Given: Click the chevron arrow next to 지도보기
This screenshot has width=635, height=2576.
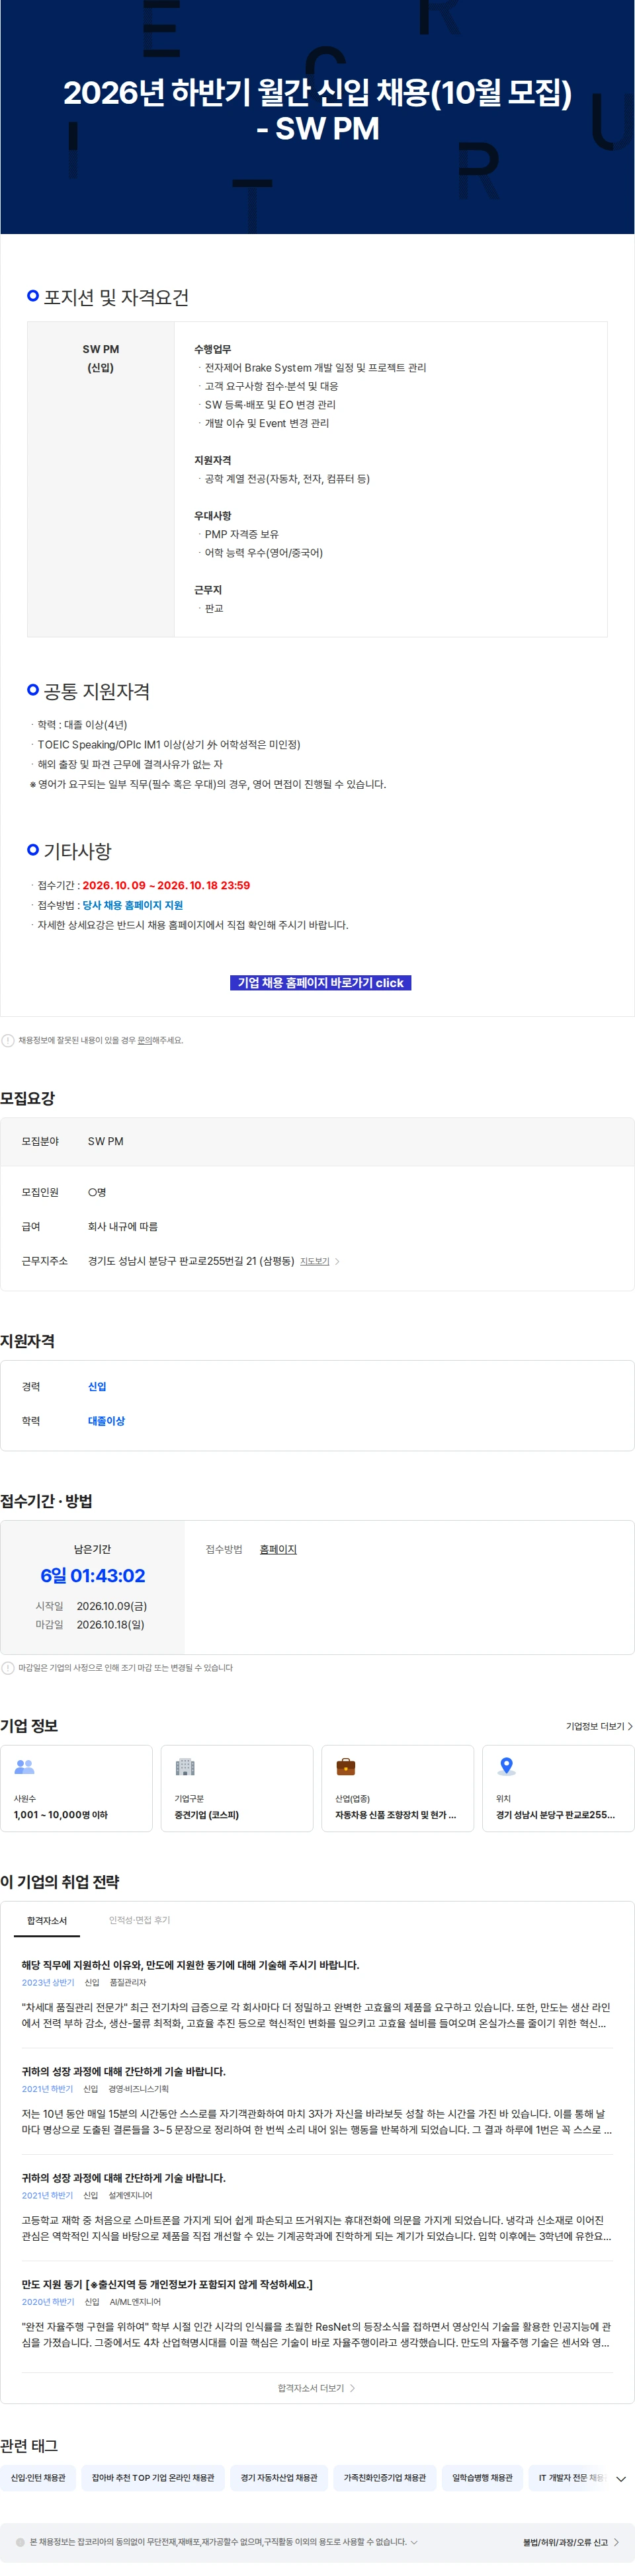Looking at the screenshot, I should (x=337, y=1261).
